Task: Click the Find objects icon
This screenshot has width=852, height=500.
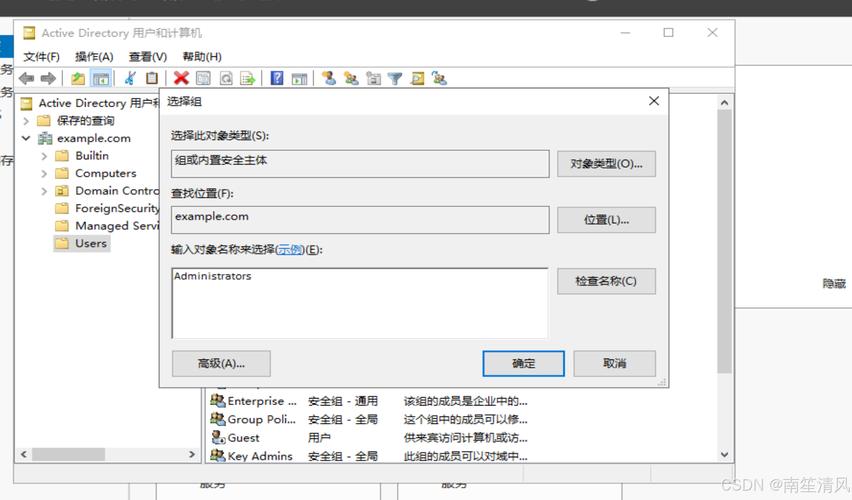Action: click(417, 79)
